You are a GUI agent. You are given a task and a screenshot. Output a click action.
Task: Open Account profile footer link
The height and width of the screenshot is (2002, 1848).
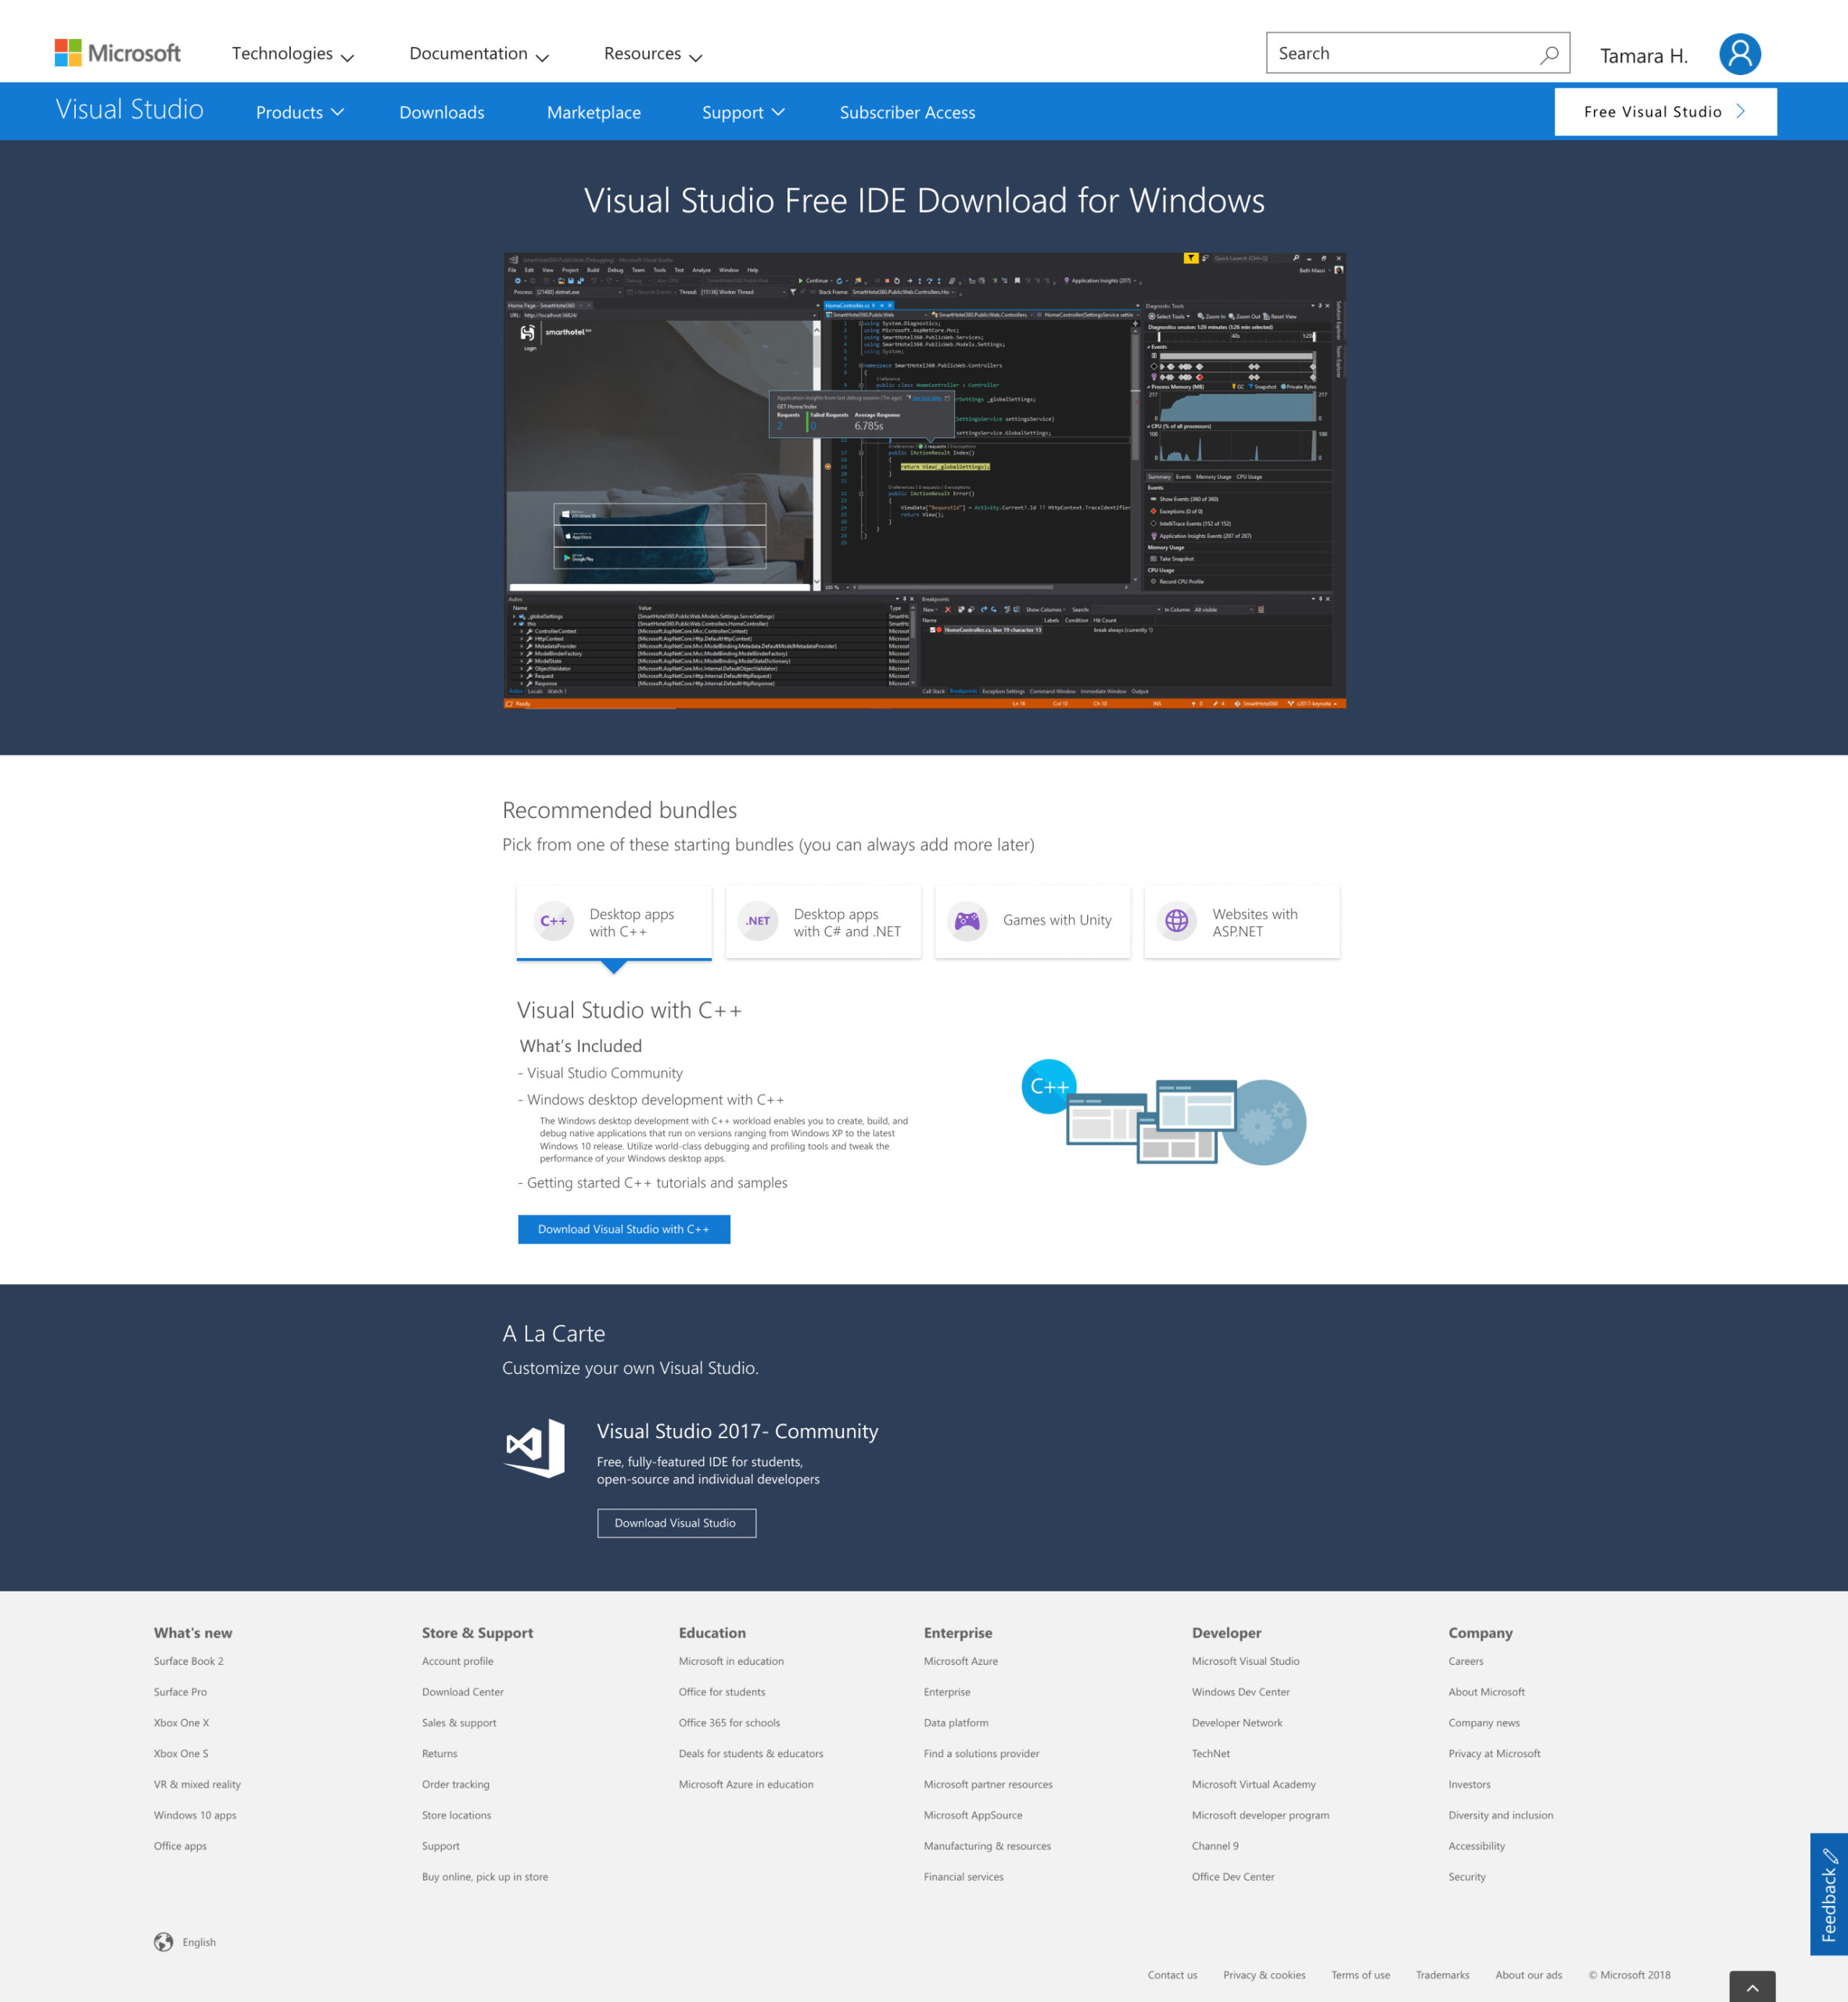pos(458,1661)
